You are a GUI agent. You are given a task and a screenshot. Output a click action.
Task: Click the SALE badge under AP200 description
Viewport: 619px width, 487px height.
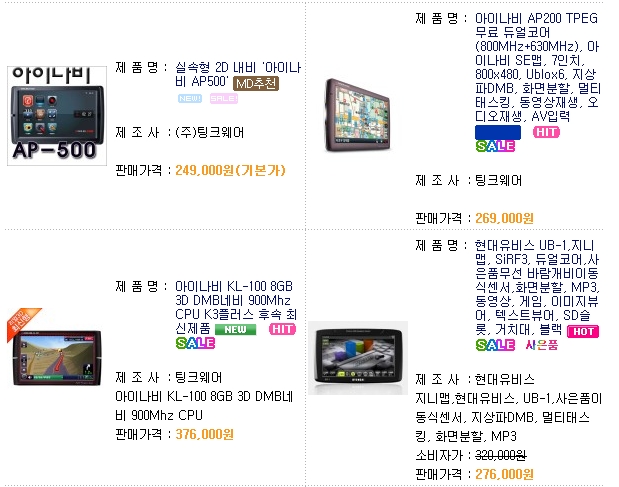click(x=495, y=146)
